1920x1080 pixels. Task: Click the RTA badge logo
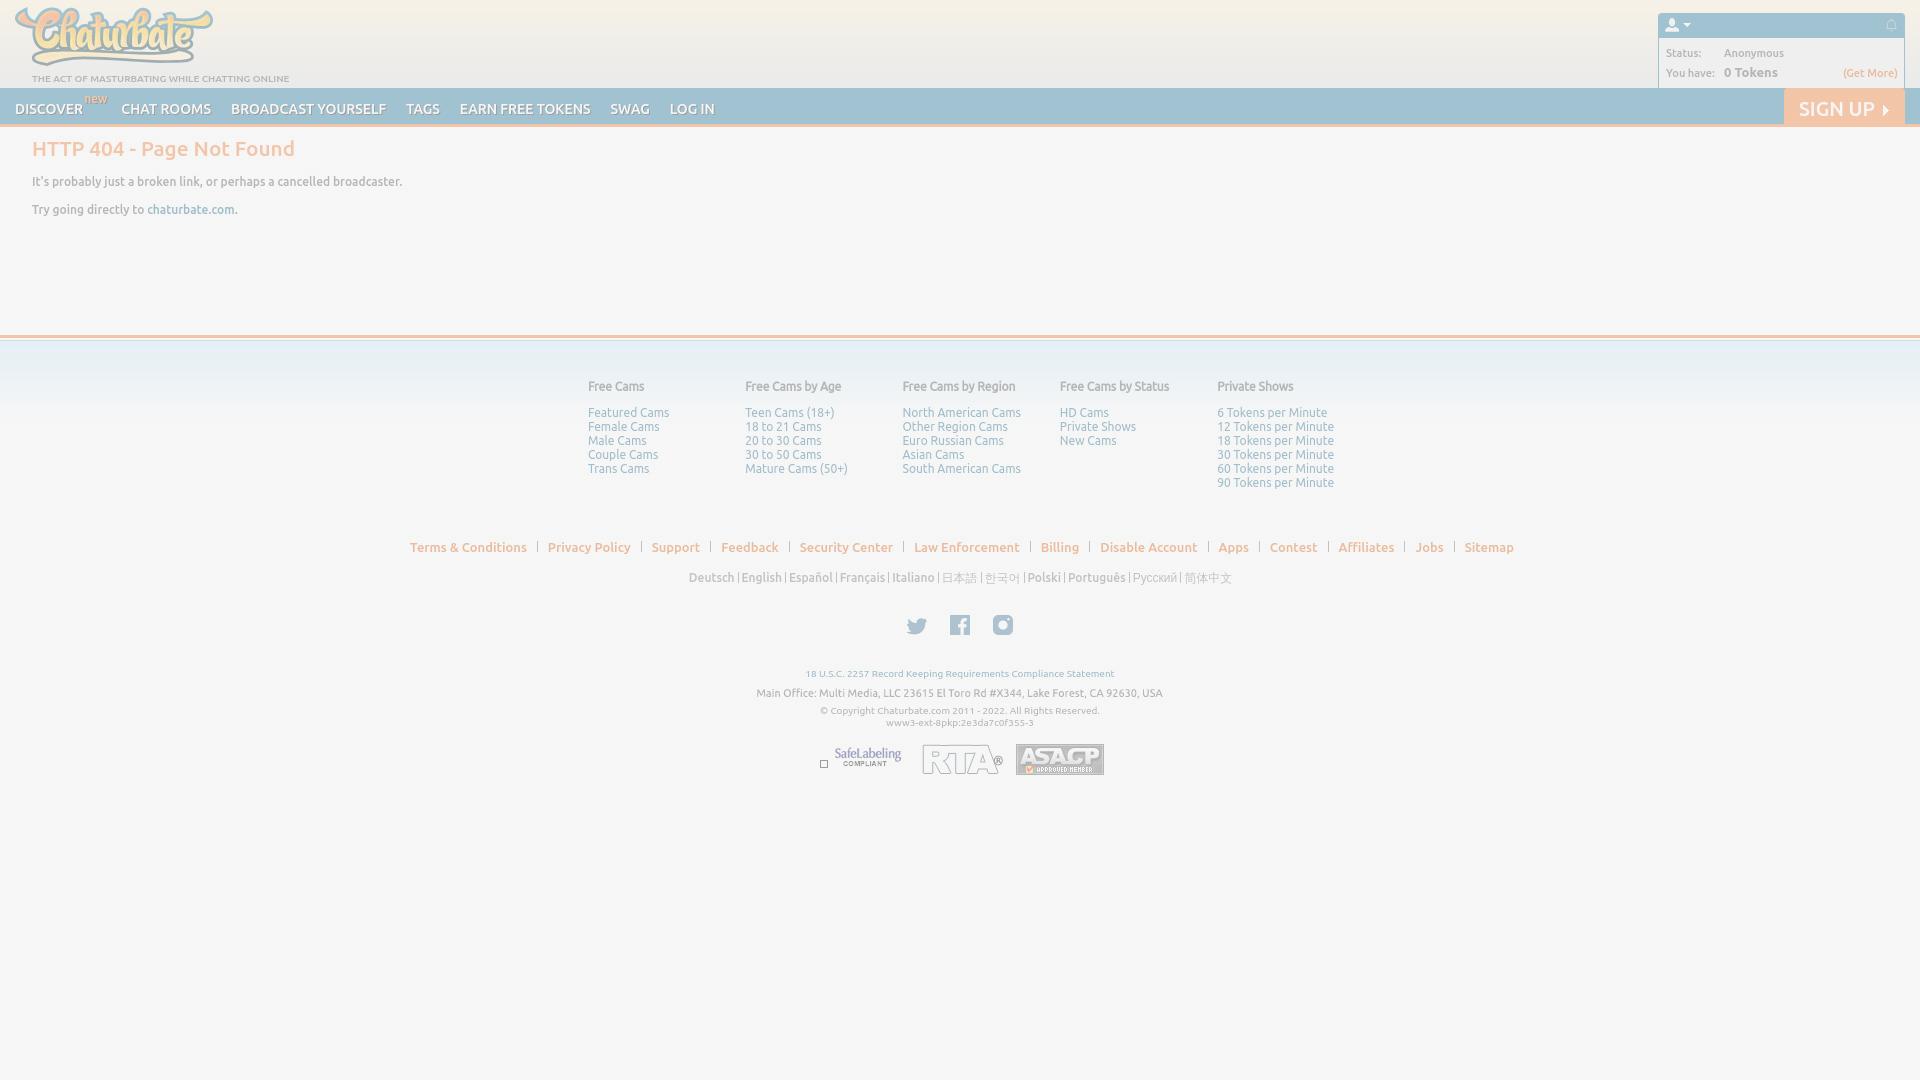tap(962, 760)
